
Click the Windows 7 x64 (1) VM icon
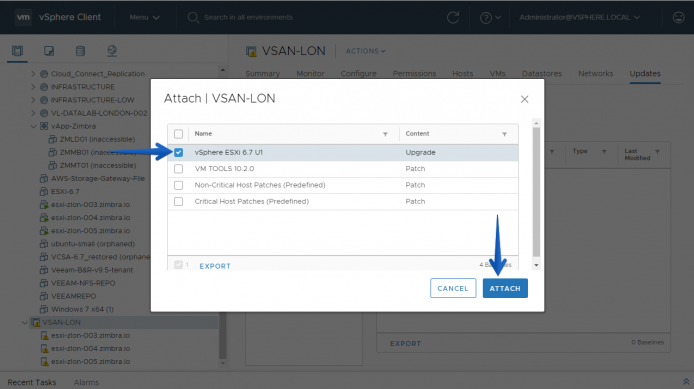tap(44, 309)
